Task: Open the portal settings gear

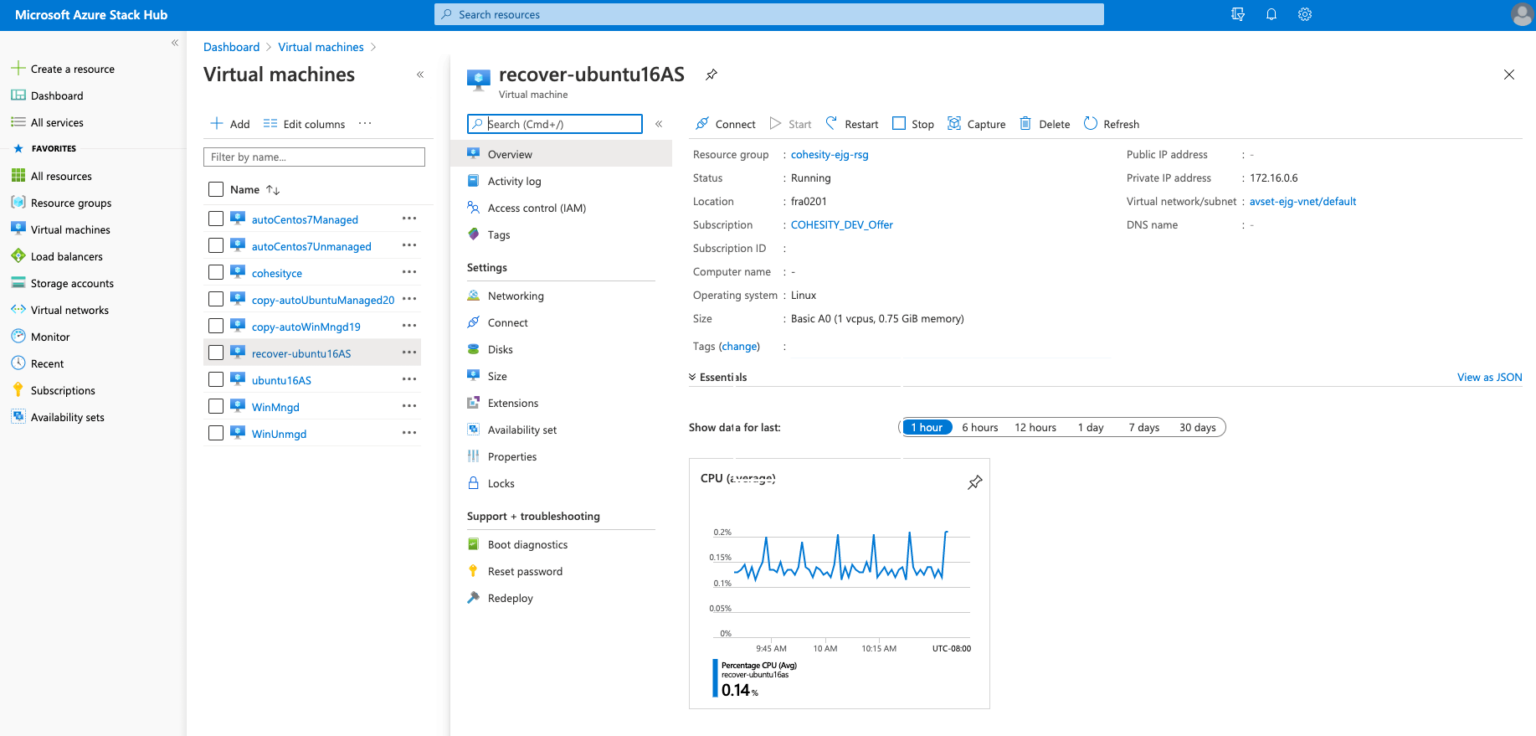Action: pyautogui.click(x=1304, y=14)
